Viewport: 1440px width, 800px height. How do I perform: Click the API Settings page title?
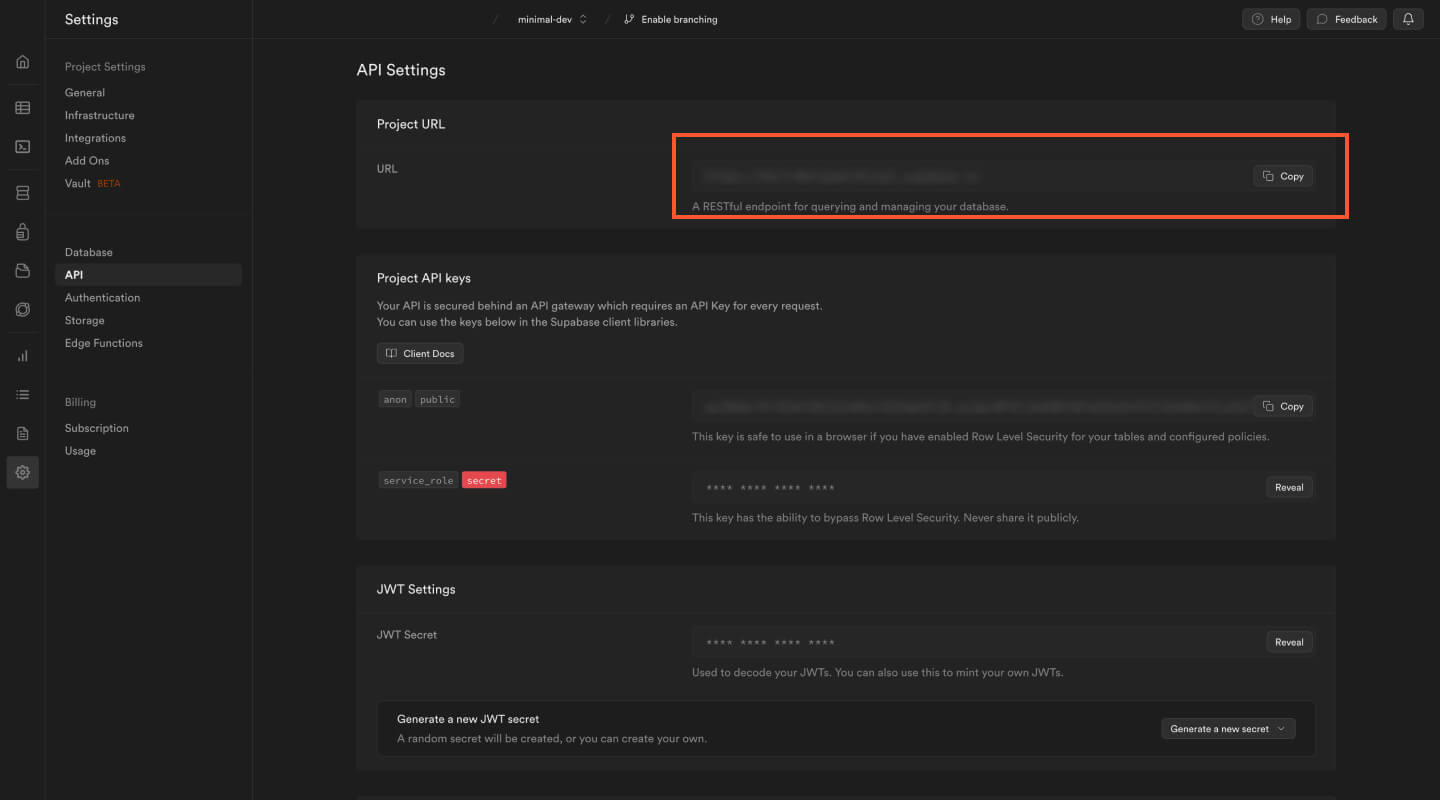pos(401,70)
